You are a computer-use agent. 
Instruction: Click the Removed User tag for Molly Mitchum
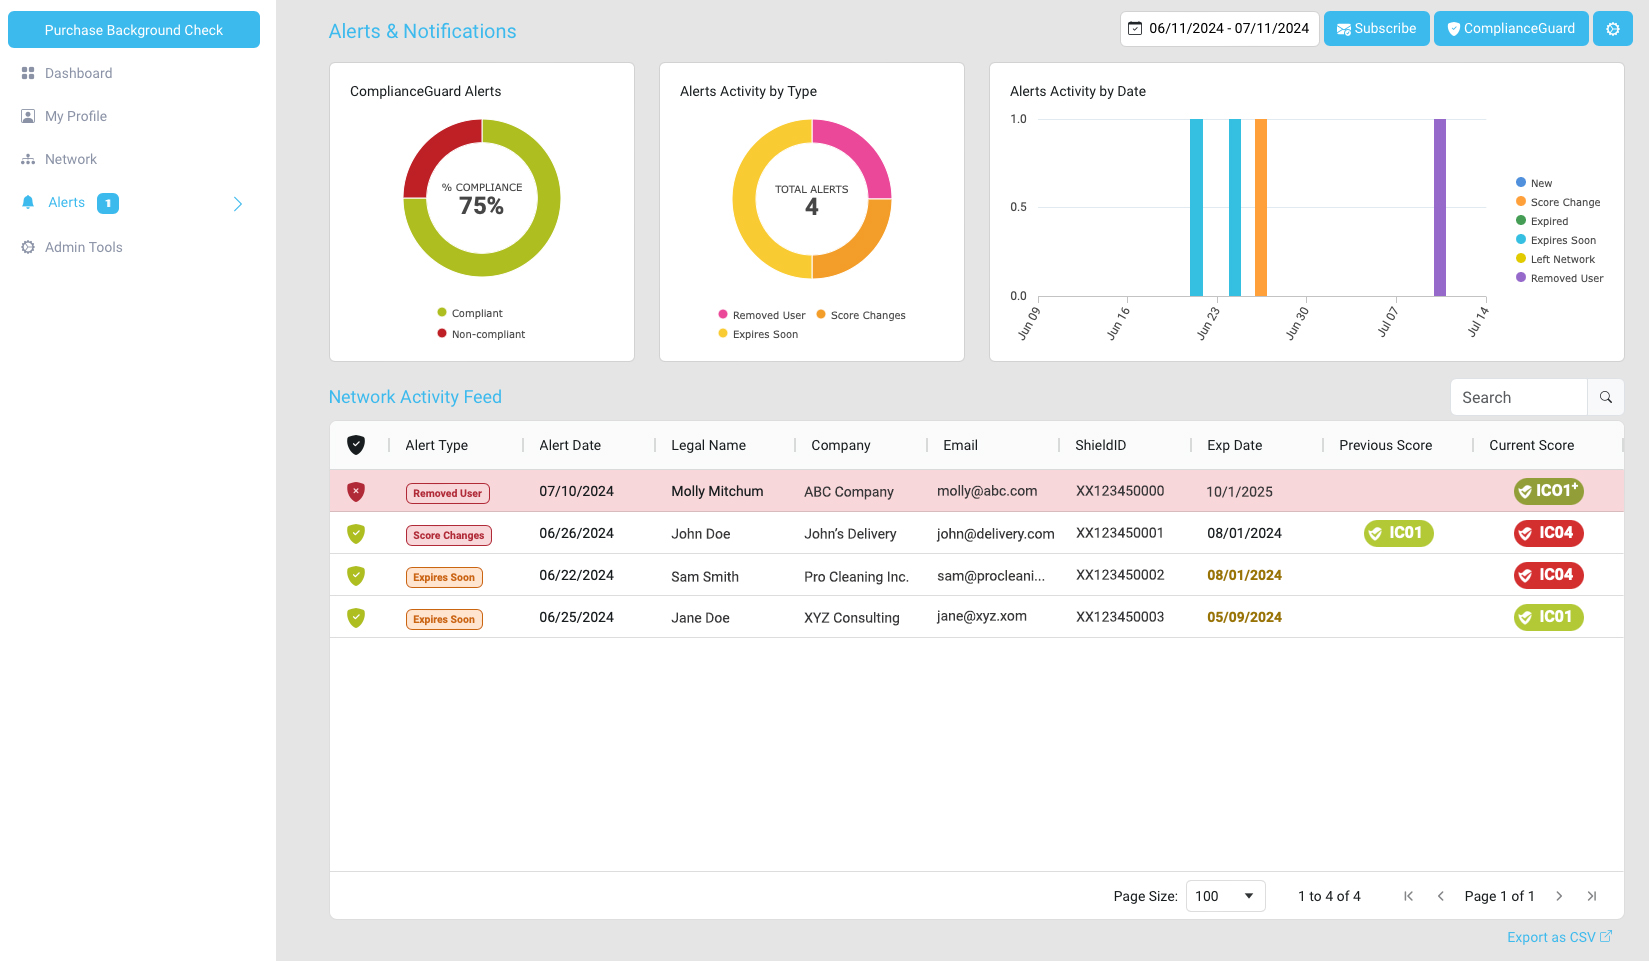point(447,493)
